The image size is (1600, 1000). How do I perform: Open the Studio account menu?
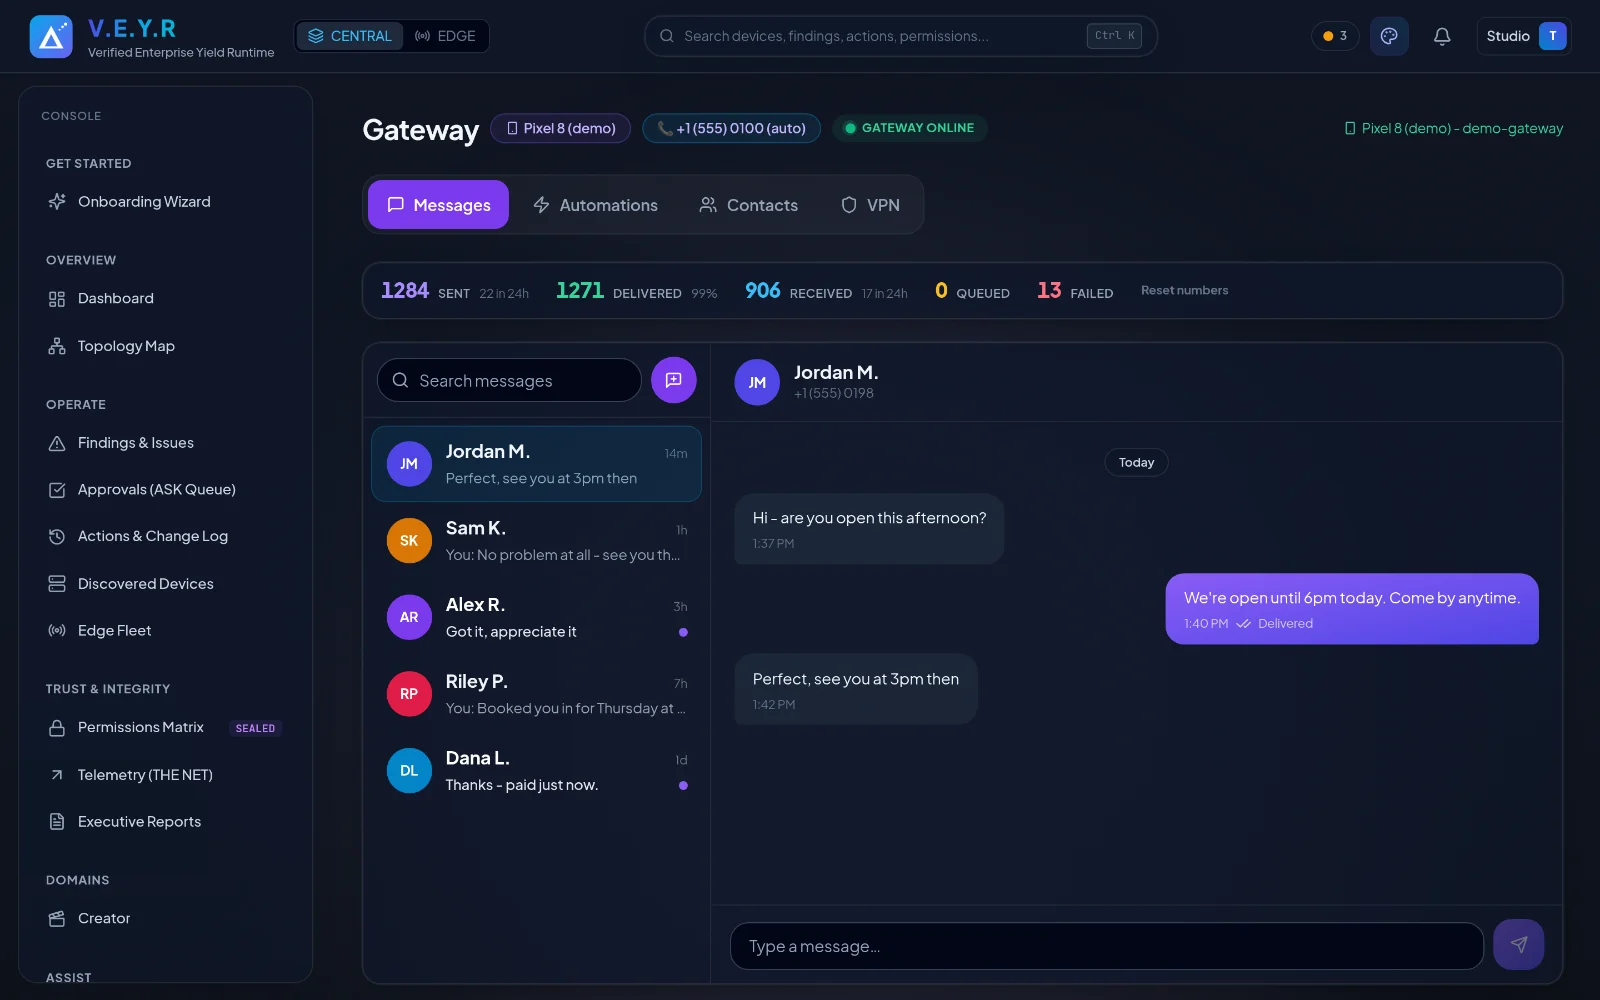pyautogui.click(x=1524, y=36)
